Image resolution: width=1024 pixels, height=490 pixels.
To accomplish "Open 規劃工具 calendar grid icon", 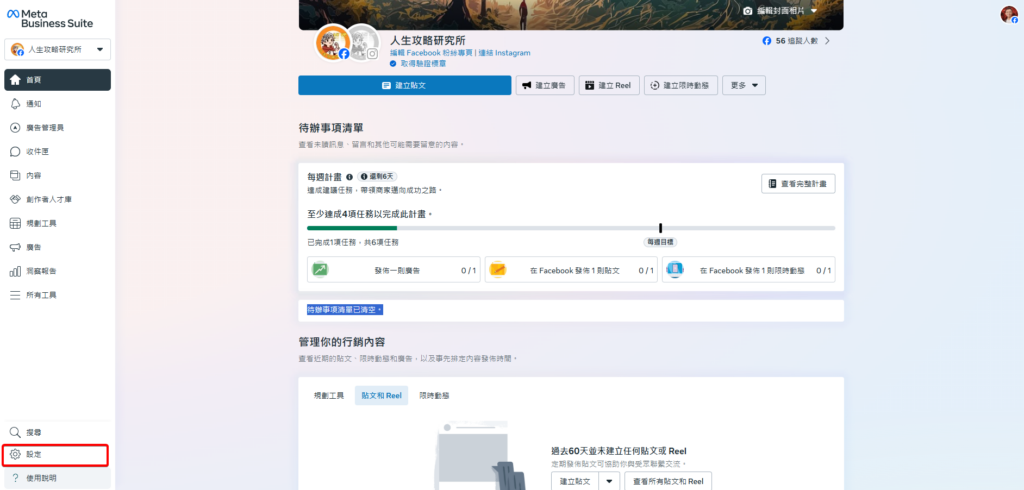I will pos(15,223).
